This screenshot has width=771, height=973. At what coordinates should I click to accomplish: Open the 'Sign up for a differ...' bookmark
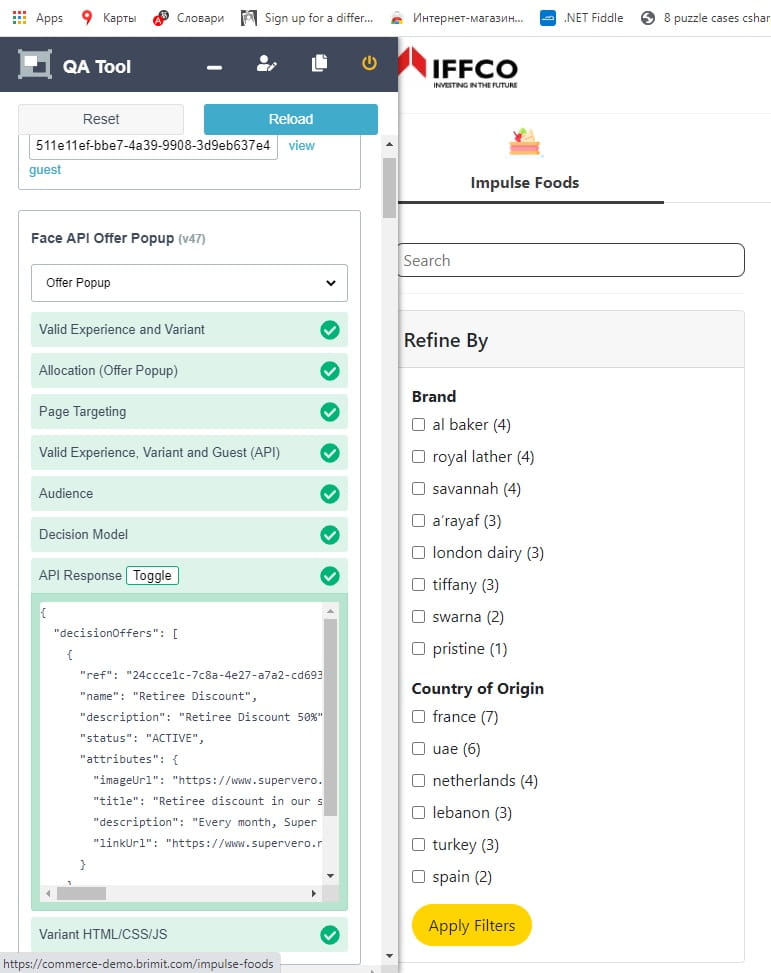click(307, 18)
